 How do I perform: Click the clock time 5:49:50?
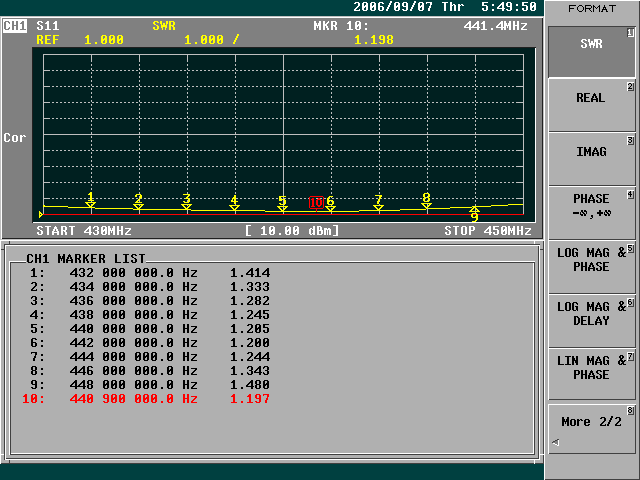click(509, 7)
